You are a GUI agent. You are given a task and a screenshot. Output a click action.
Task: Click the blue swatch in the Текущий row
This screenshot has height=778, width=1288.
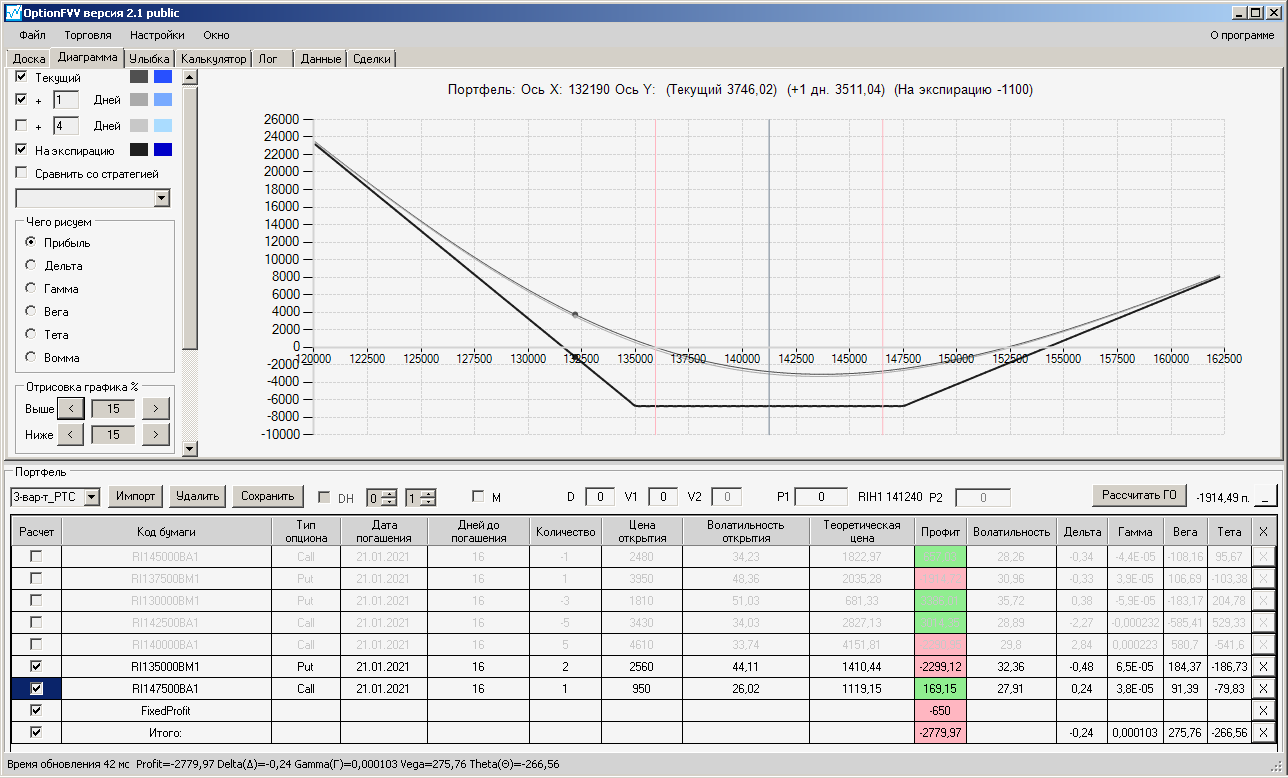click(x=163, y=76)
